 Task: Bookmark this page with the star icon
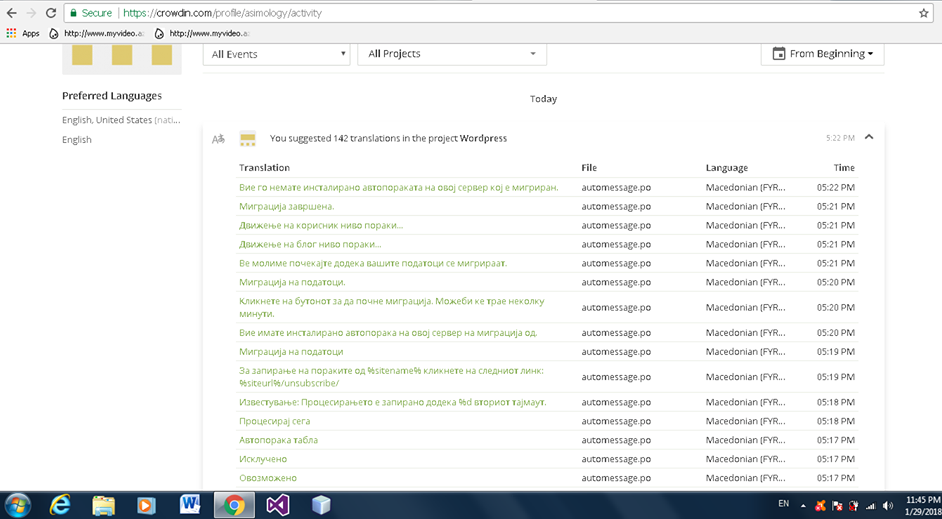[923, 13]
